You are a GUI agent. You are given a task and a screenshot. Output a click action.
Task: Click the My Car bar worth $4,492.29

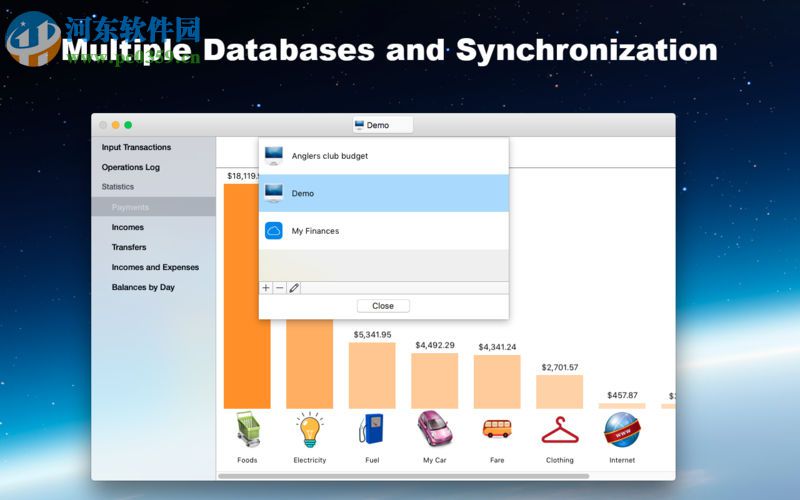click(435, 381)
